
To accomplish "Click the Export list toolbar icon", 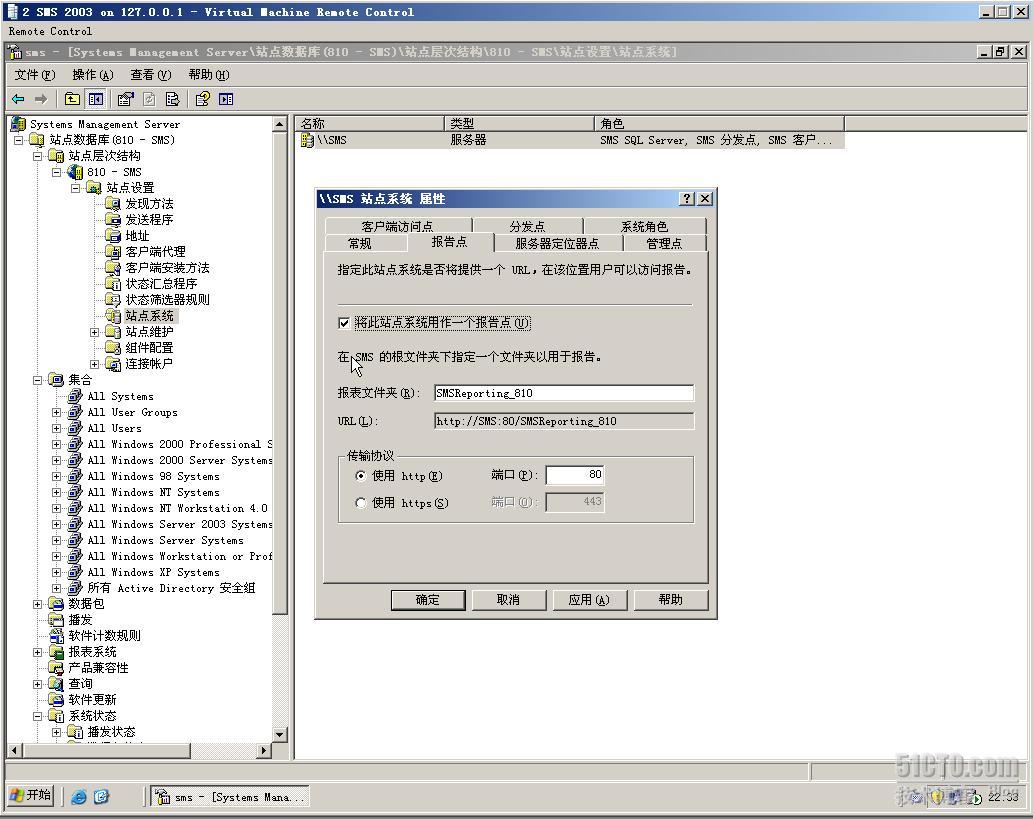I will coord(173,99).
